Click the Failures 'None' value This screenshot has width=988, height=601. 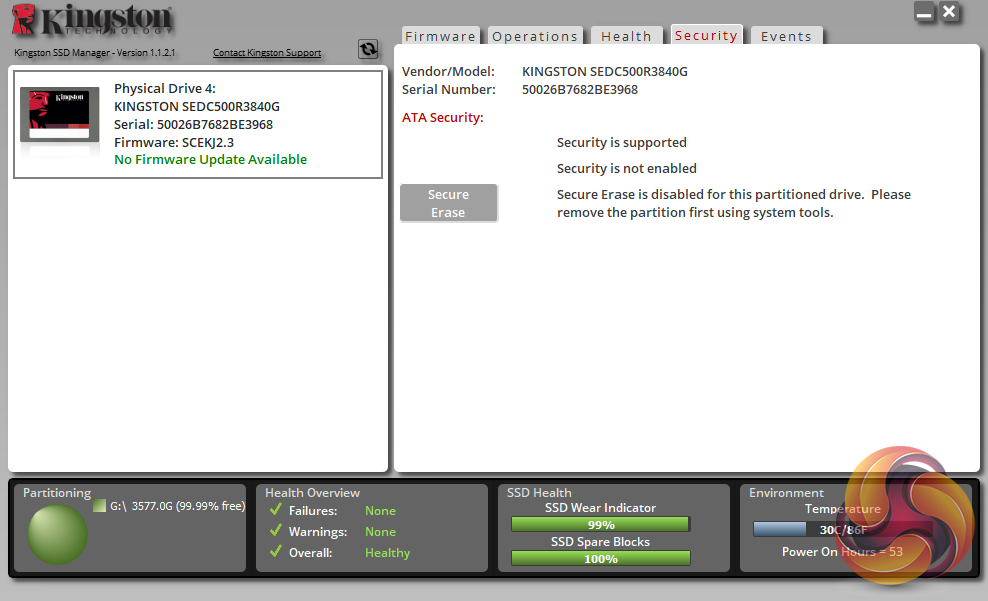381,510
